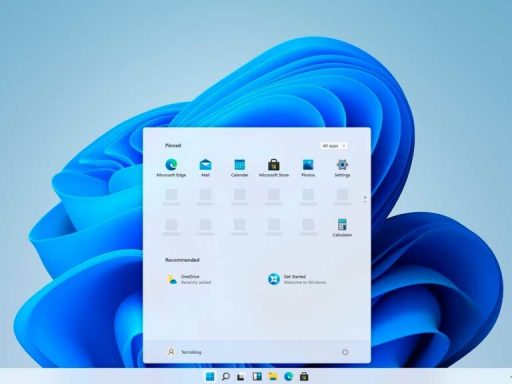
Task: Open the Calculator app
Action: point(342,228)
